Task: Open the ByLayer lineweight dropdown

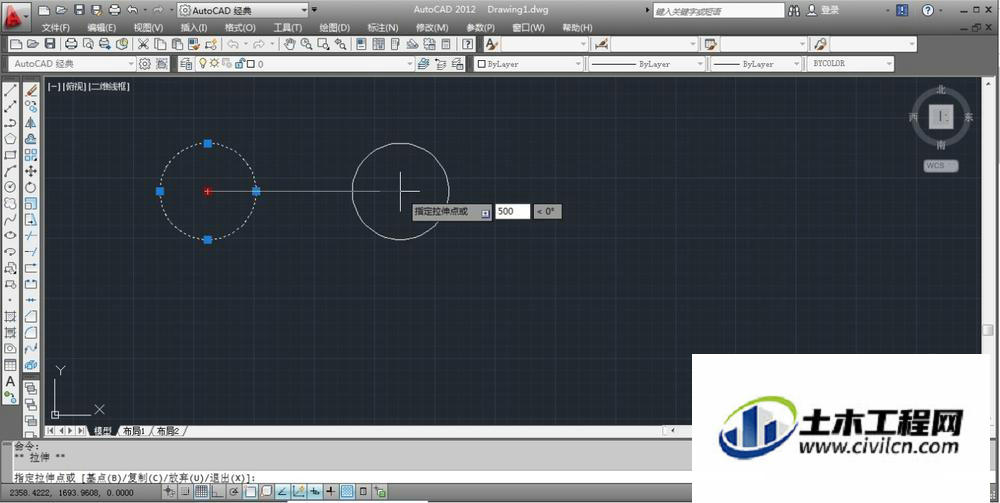Action: point(756,64)
